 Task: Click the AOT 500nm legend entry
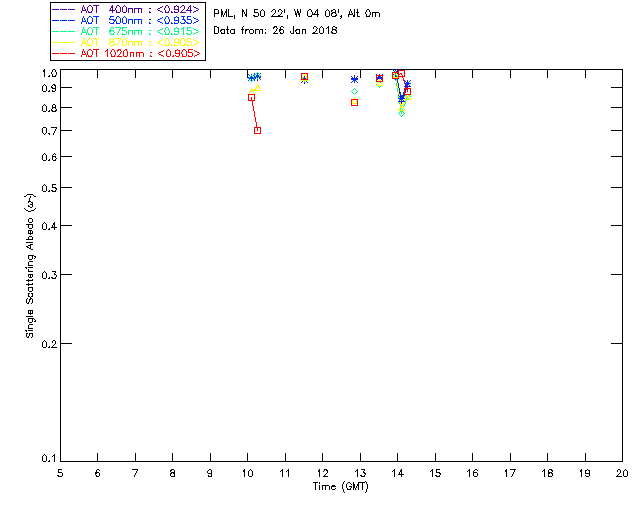click(x=126, y=20)
